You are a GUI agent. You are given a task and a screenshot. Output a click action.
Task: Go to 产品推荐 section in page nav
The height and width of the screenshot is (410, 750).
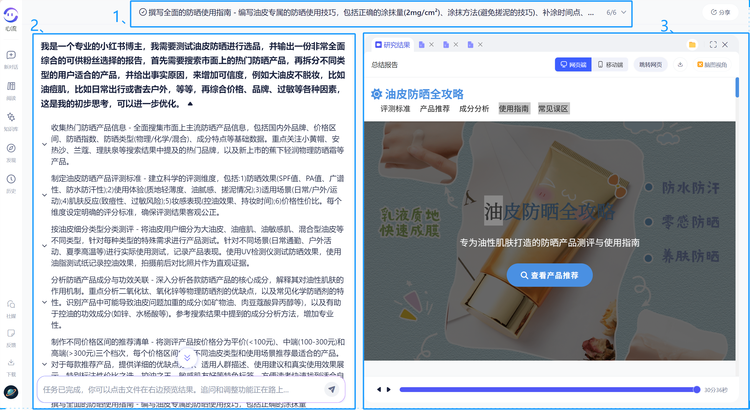434,109
